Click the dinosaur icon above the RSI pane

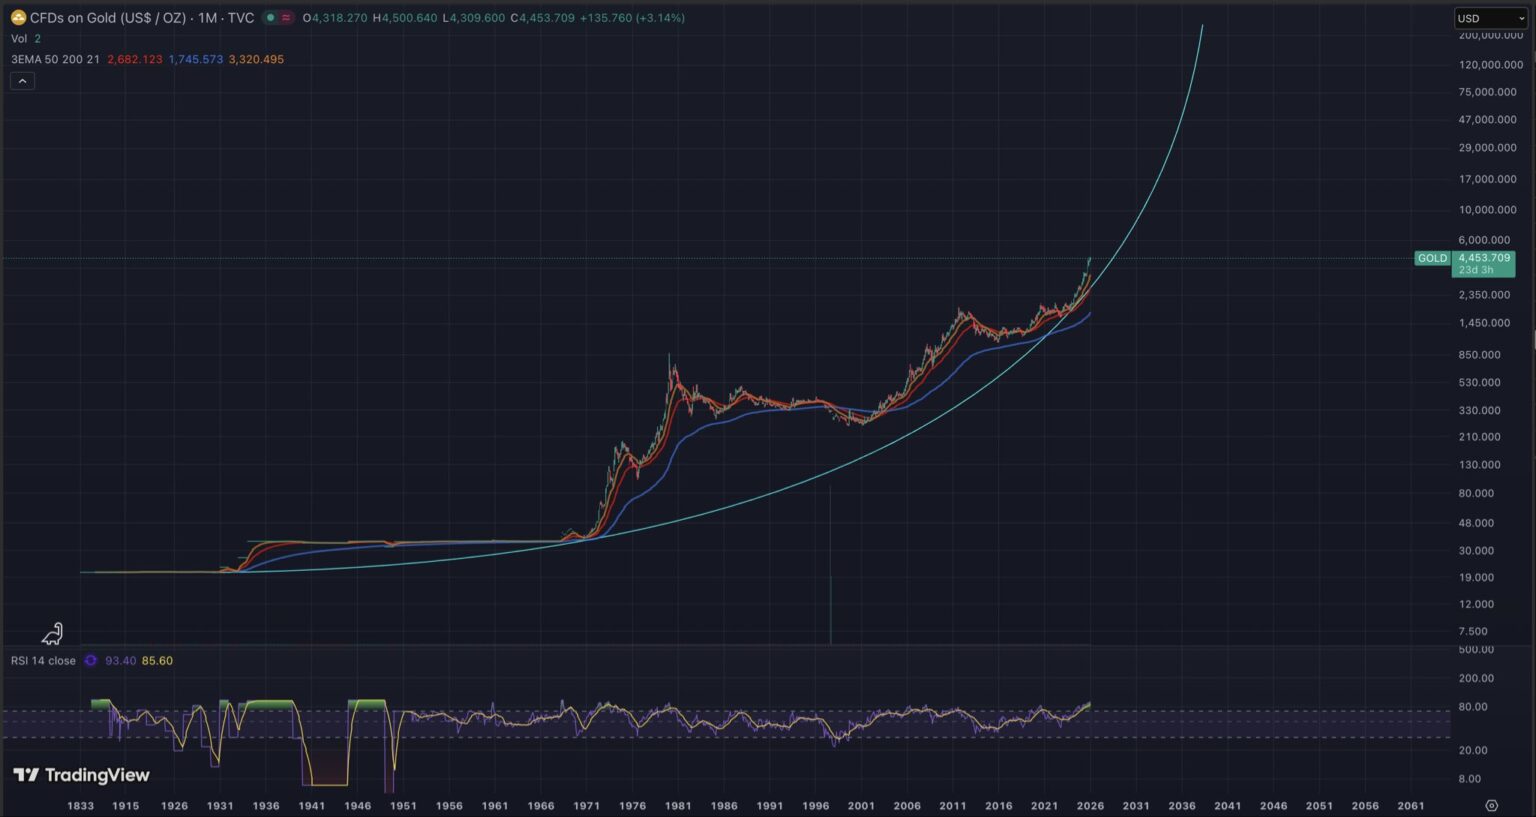[x=52, y=633]
